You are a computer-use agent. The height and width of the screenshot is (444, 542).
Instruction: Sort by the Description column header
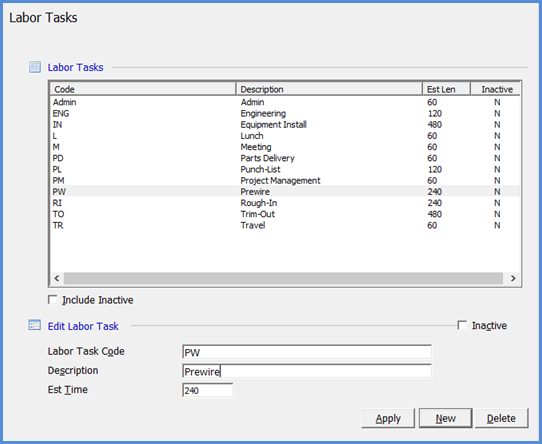(x=329, y=89)
